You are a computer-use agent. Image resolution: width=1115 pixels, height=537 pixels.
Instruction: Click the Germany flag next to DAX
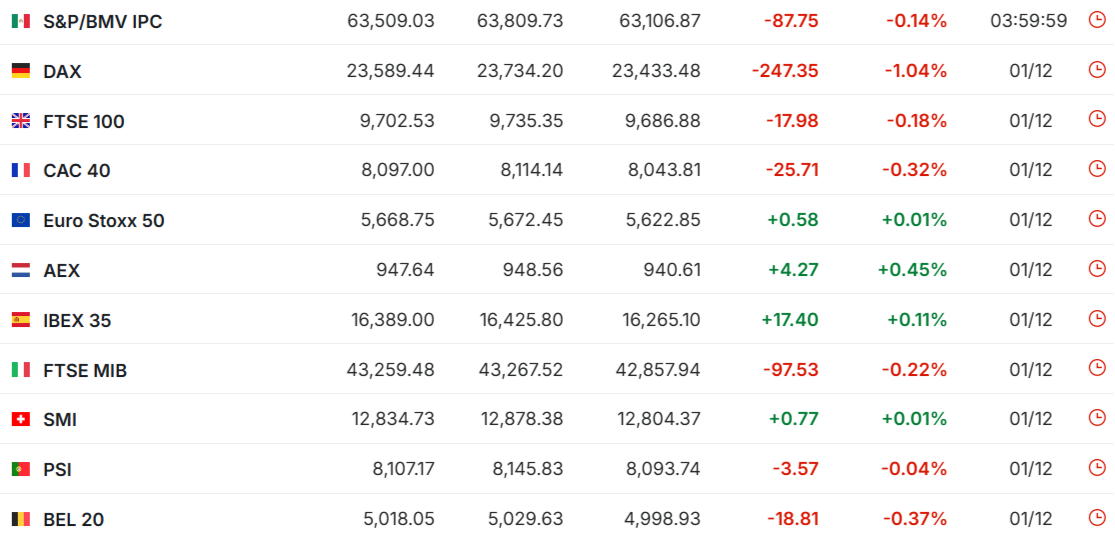pyautogui.click(x=20, y=71)
